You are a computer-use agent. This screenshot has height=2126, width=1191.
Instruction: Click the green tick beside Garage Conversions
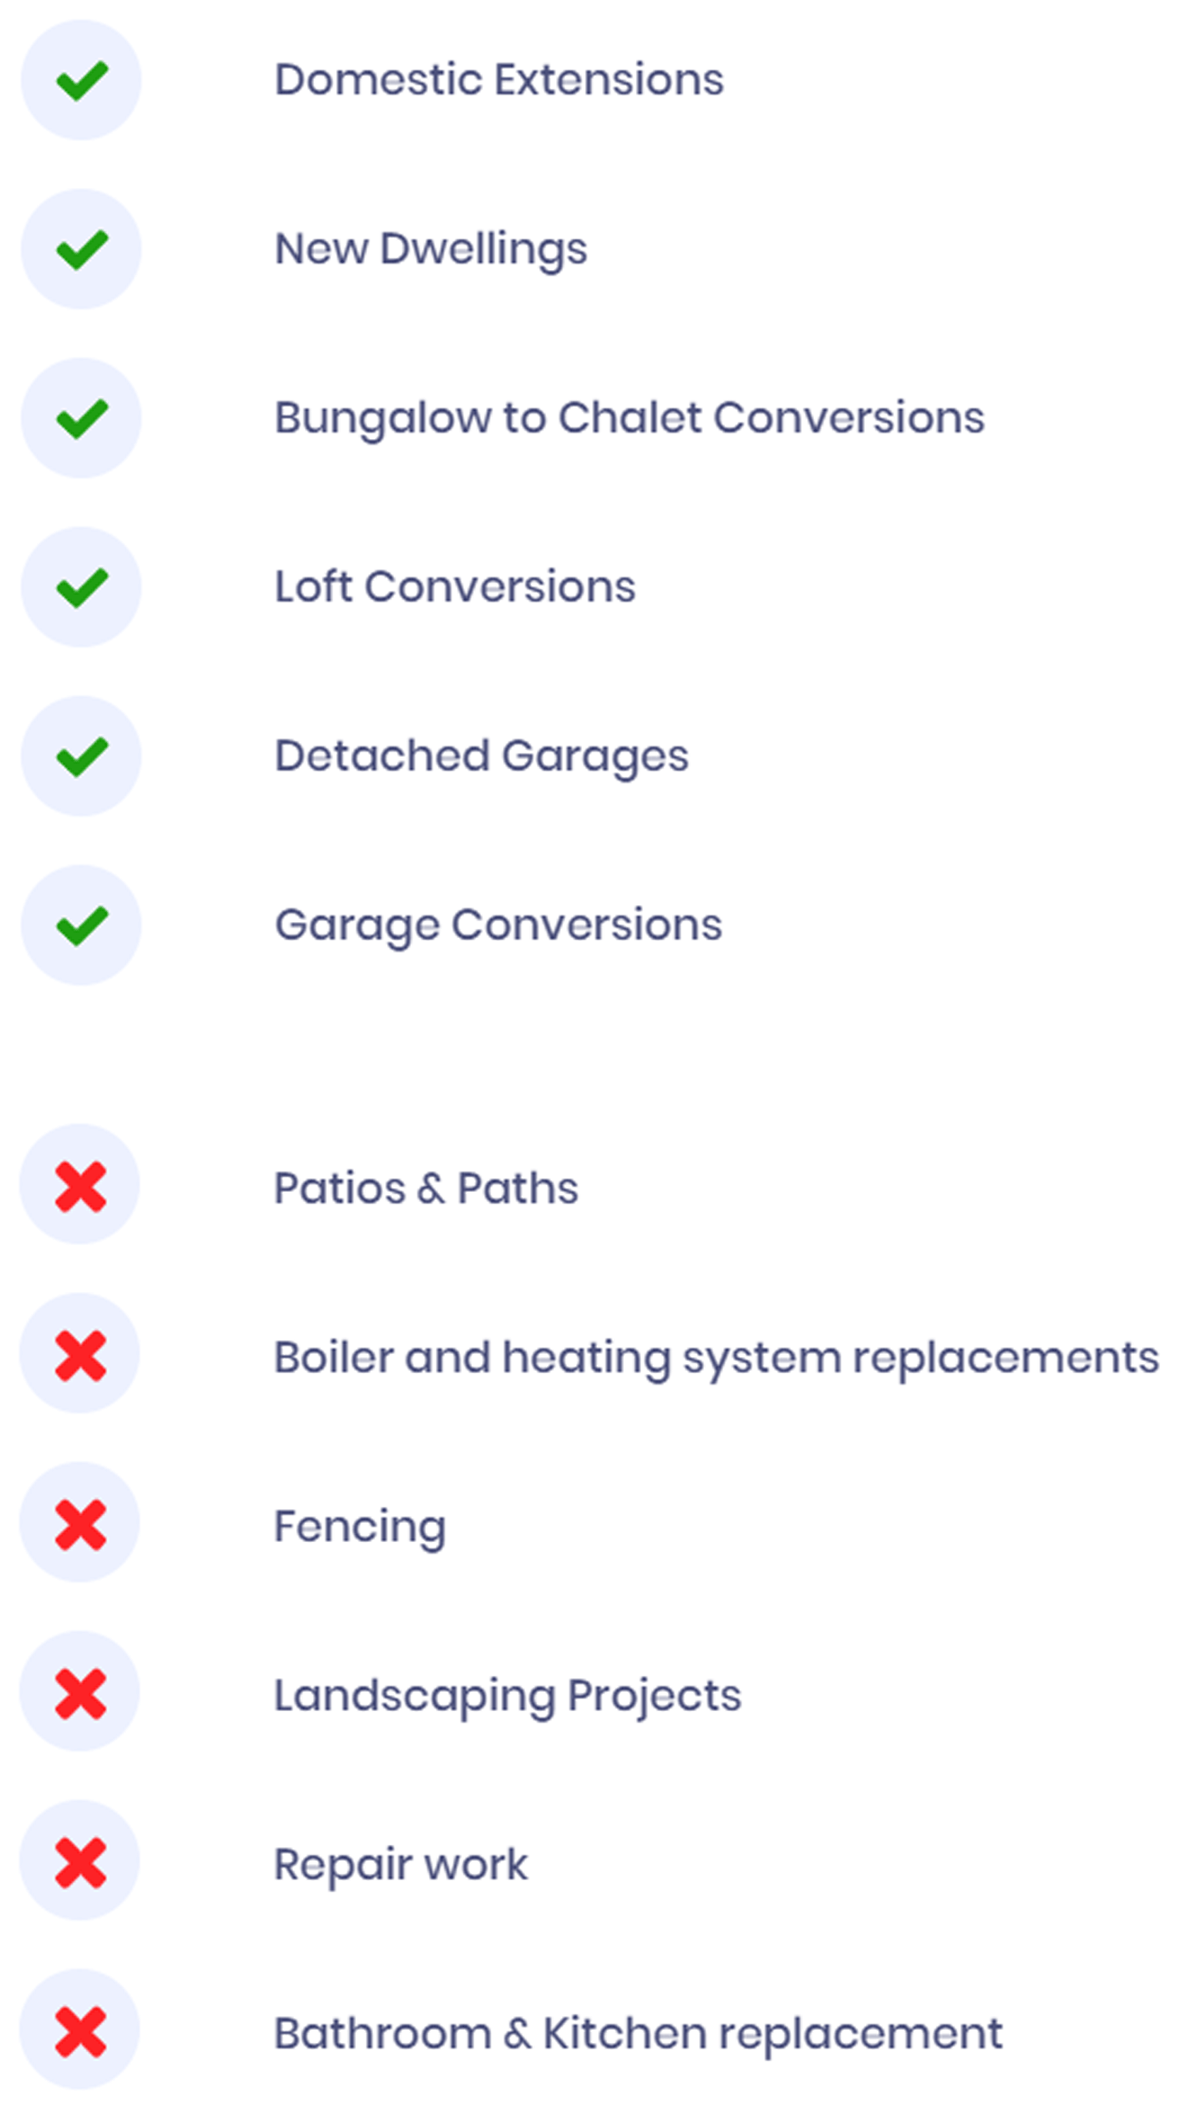82,925
